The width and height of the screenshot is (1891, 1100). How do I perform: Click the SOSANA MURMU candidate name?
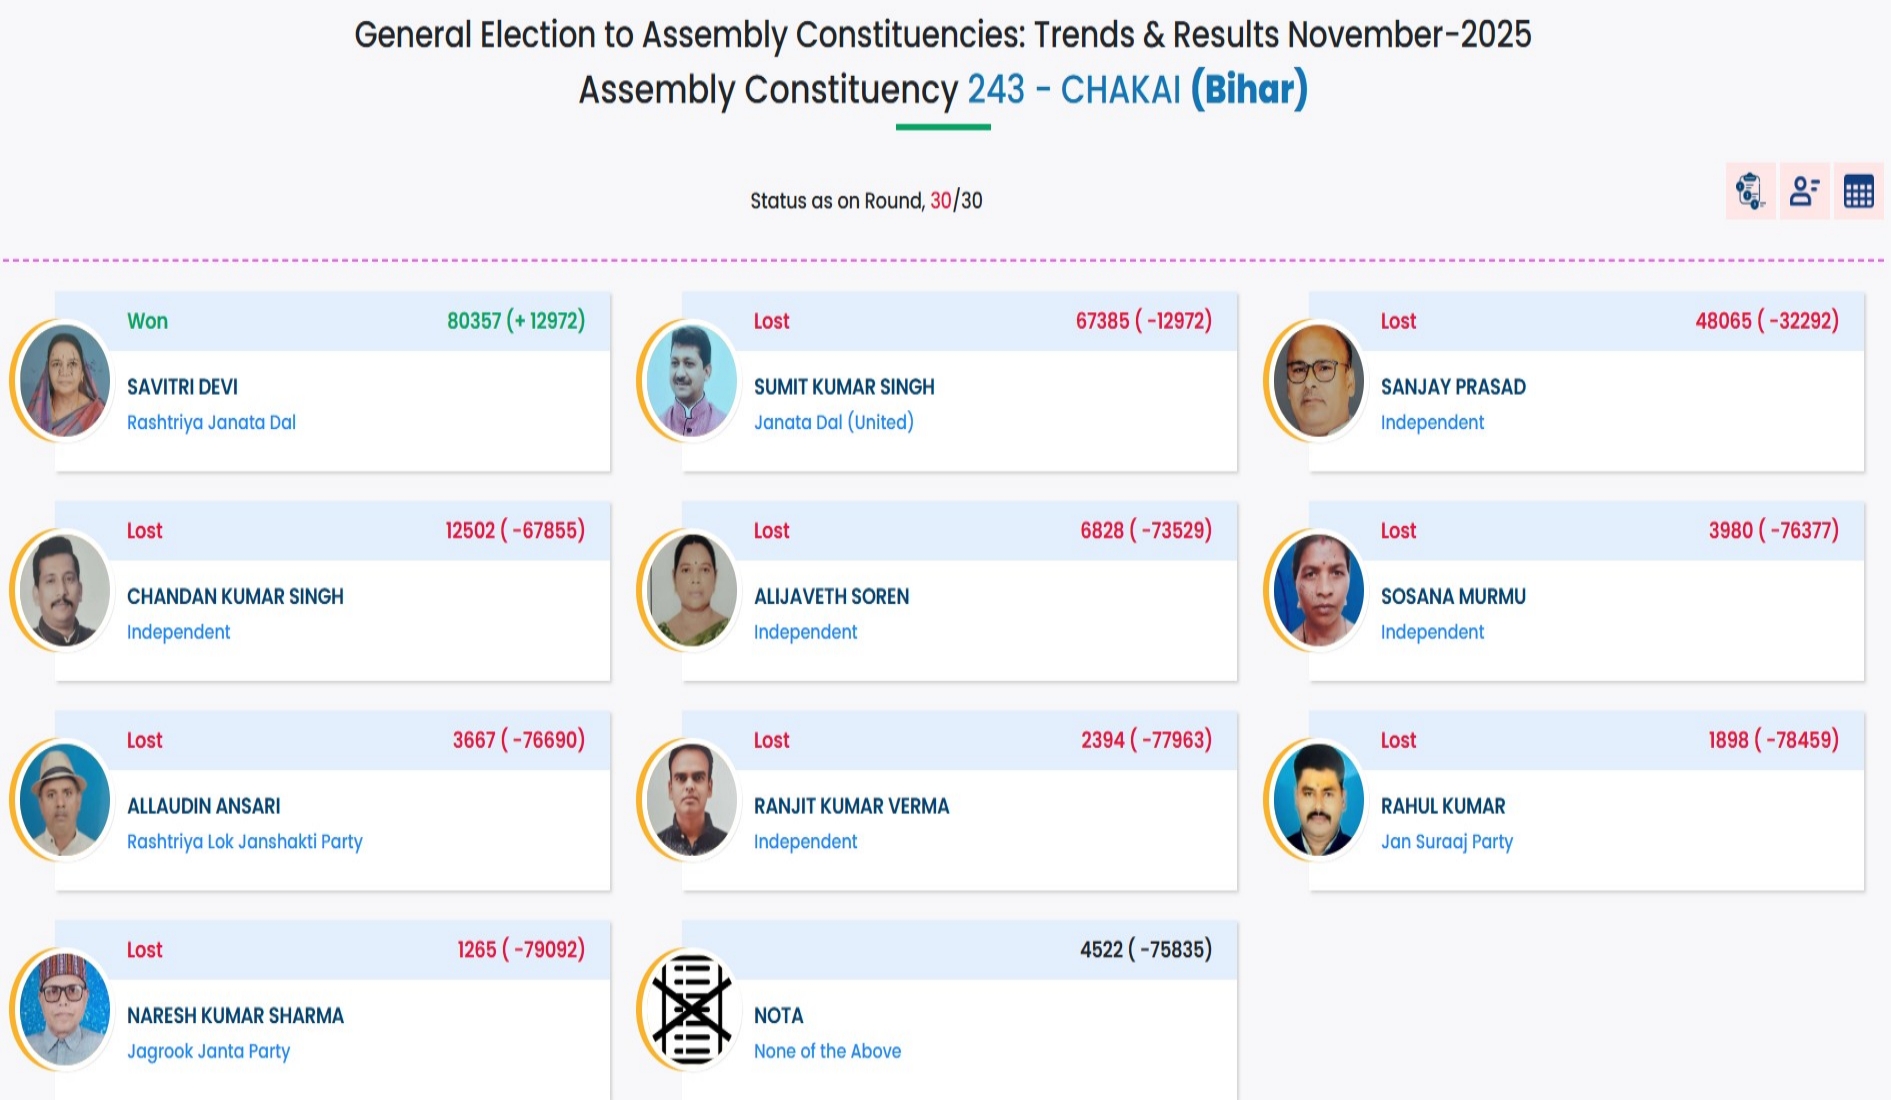click(x=1453, y=597)
